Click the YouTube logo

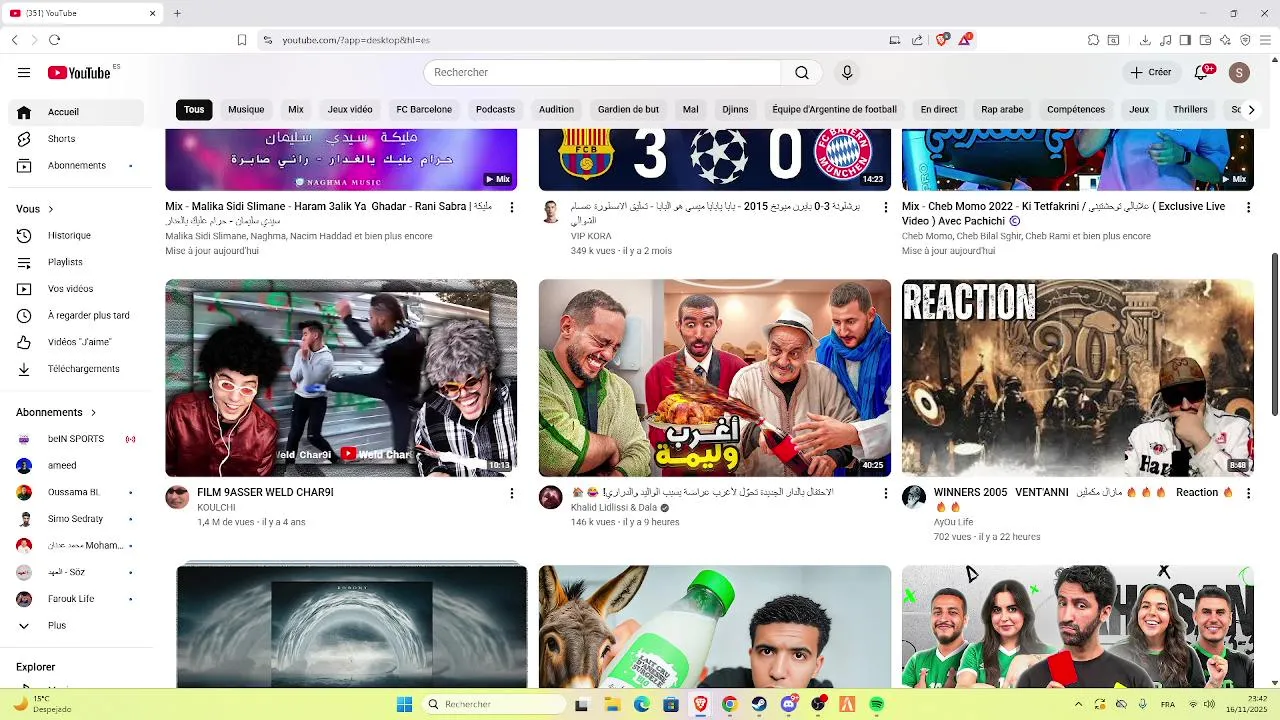click(80, 72)
